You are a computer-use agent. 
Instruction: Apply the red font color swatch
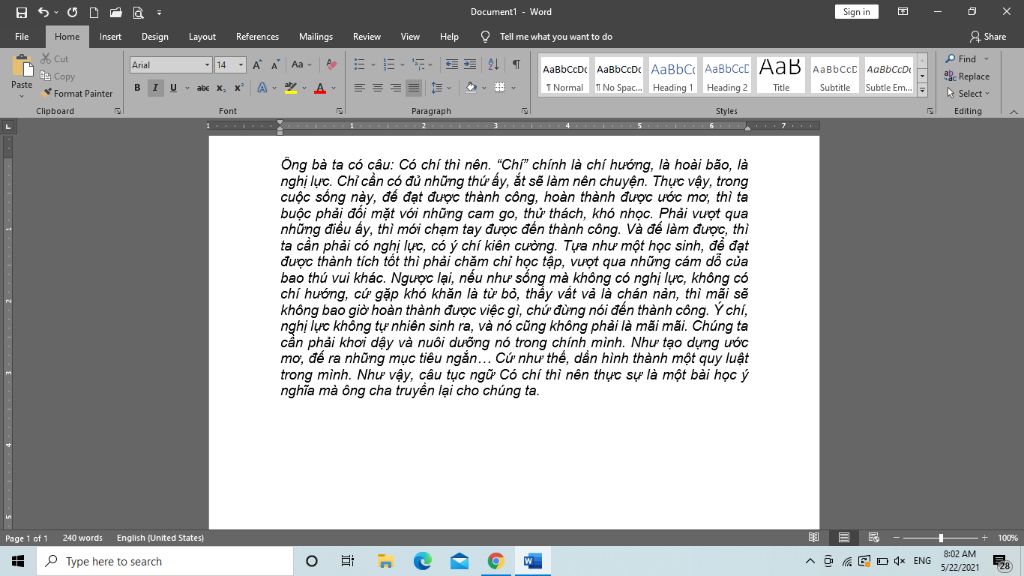(x=320, y=88)
